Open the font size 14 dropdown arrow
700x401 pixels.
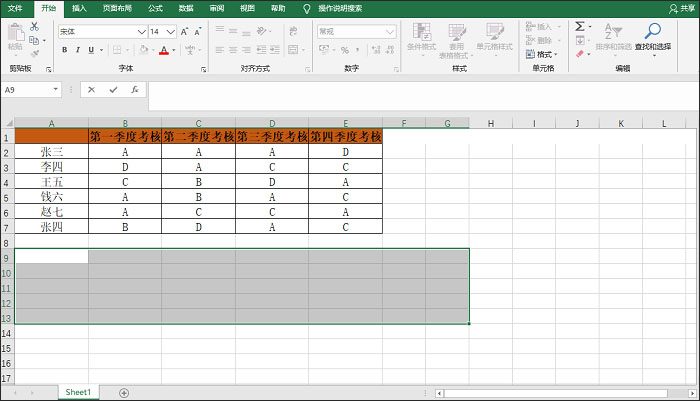171,32
